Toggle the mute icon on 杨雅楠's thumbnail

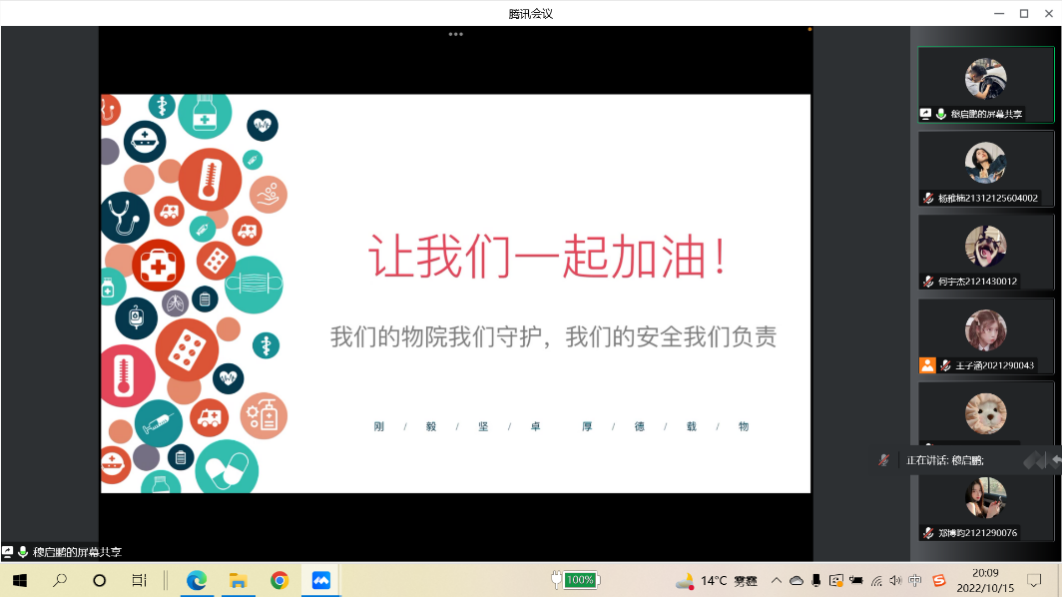(x=927, y=198)
